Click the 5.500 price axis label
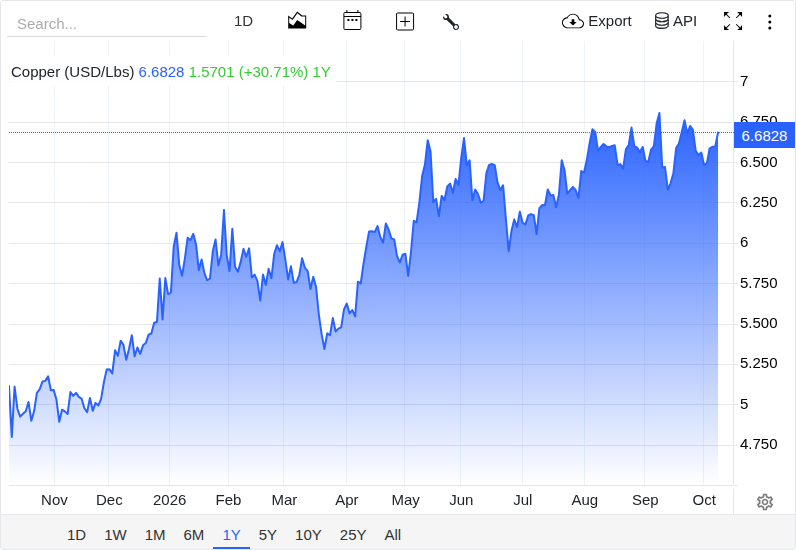The image size is (796, 550). pyautogui.click(x=758, y=323)
